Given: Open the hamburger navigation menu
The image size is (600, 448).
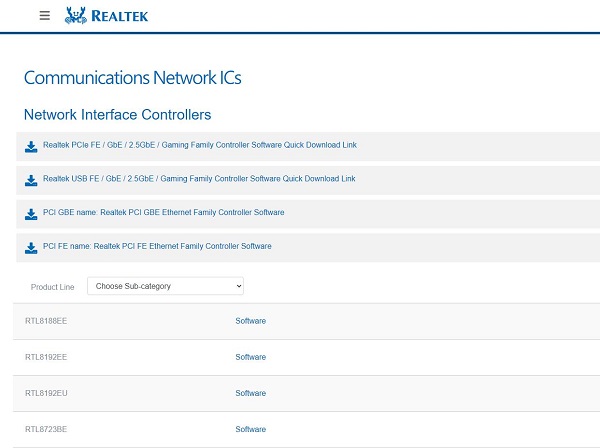Looking at the screenshot, I should 45,16.
